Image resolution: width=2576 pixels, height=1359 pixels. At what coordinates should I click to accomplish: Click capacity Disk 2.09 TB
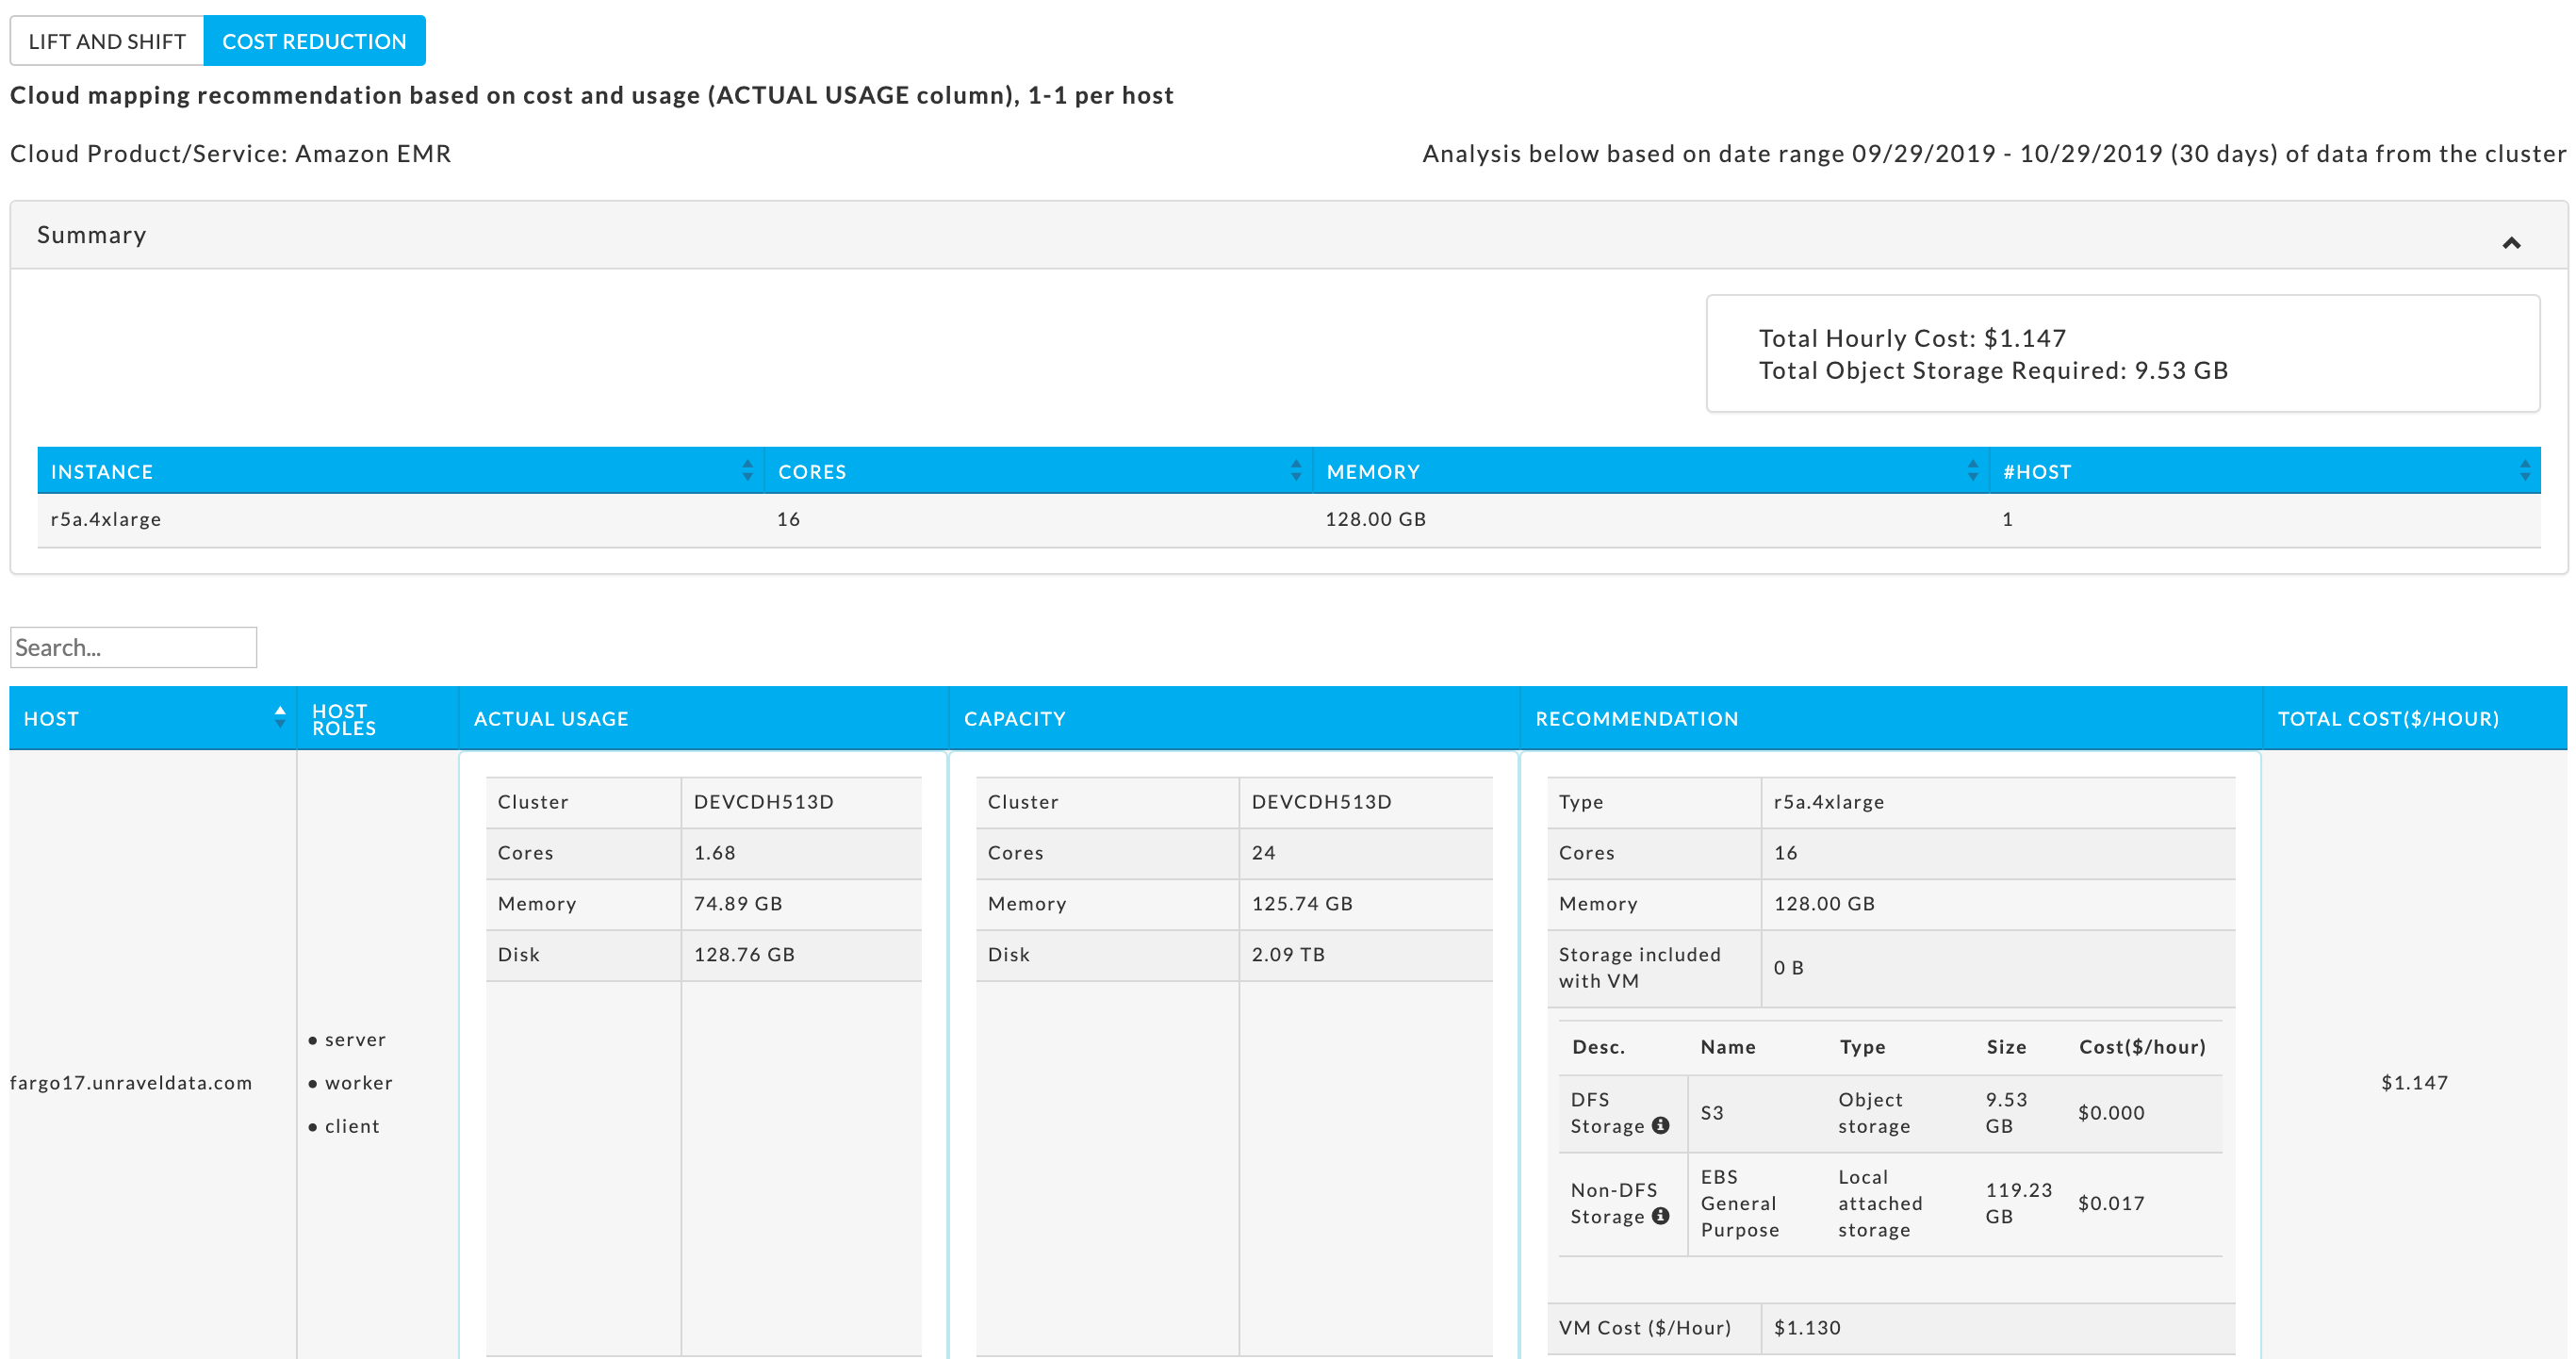point(1288,954)
